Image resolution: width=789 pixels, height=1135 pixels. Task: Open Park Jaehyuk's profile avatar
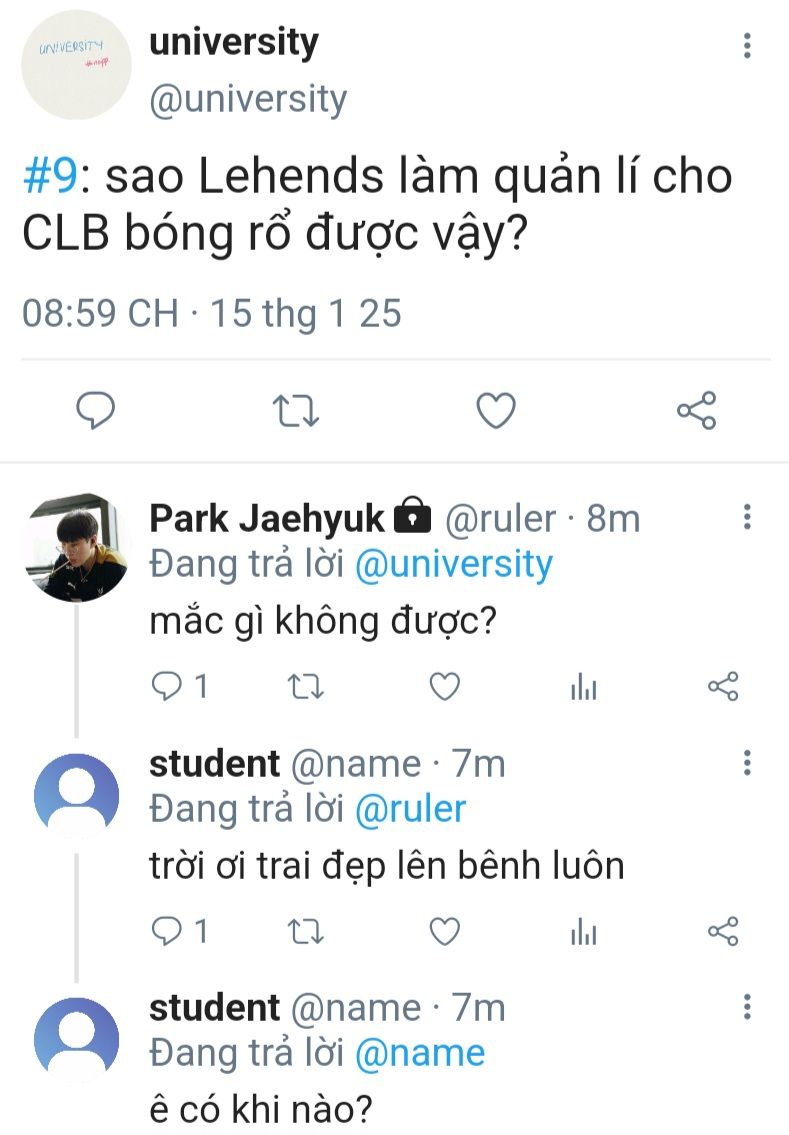(76, 547)
